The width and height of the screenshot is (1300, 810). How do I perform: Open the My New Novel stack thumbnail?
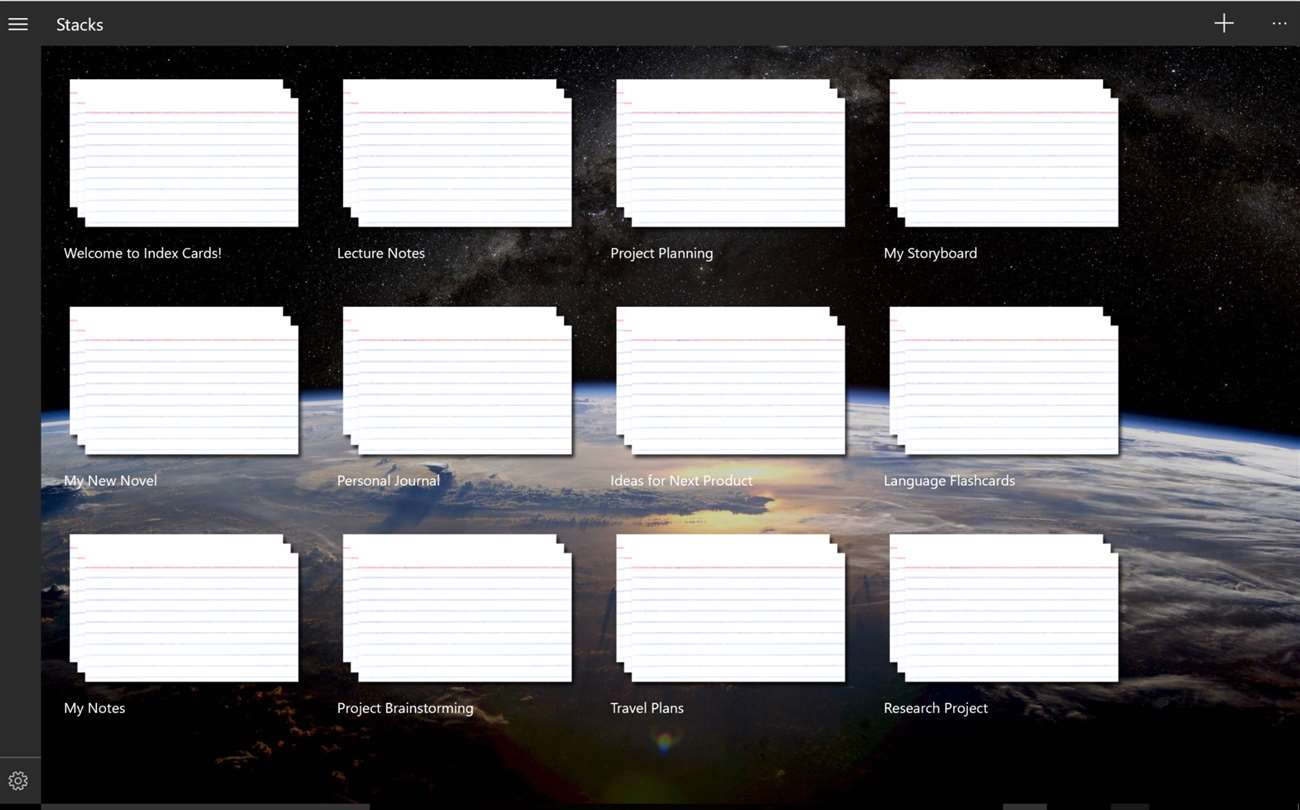pyautogui.click(x=184, y=380)
